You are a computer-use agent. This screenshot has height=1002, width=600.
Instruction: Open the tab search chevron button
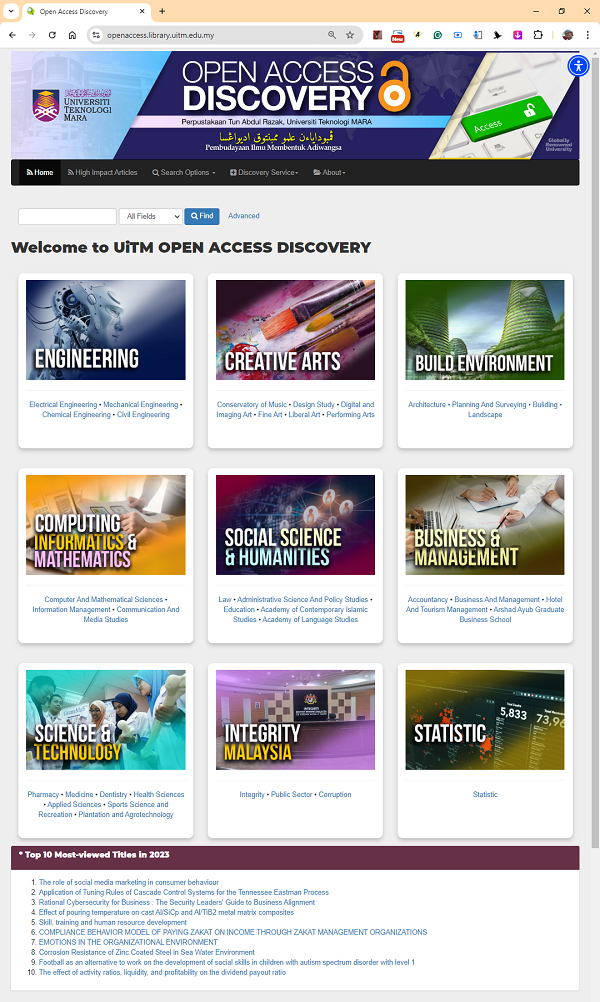[x=11, y=12]
